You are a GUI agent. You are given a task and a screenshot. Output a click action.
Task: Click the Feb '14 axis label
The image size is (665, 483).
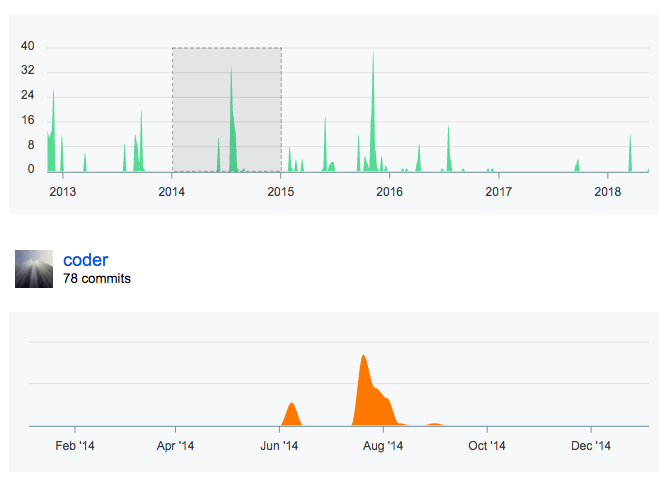(x=75, y=446)
